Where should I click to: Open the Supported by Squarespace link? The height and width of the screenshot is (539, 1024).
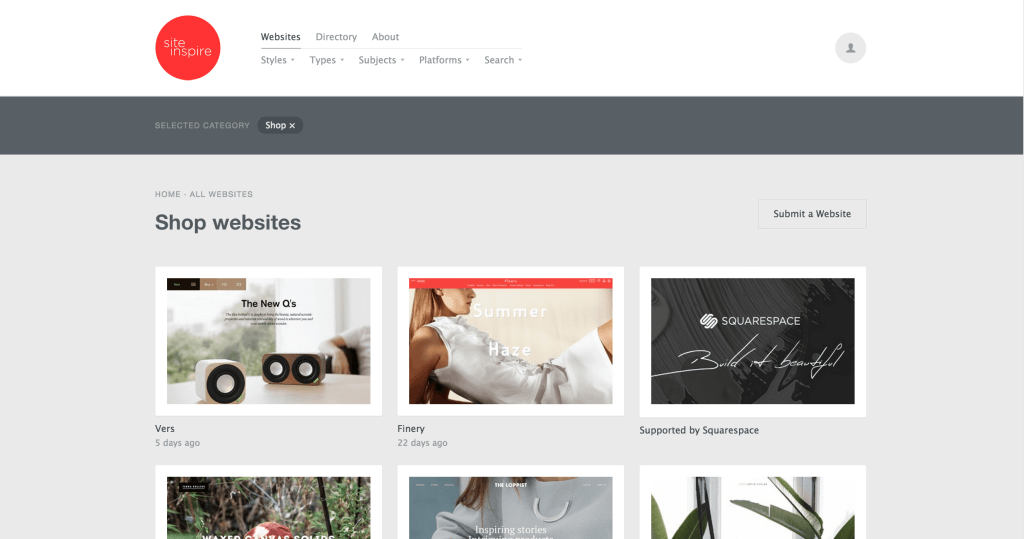click(x=699, y=430)
